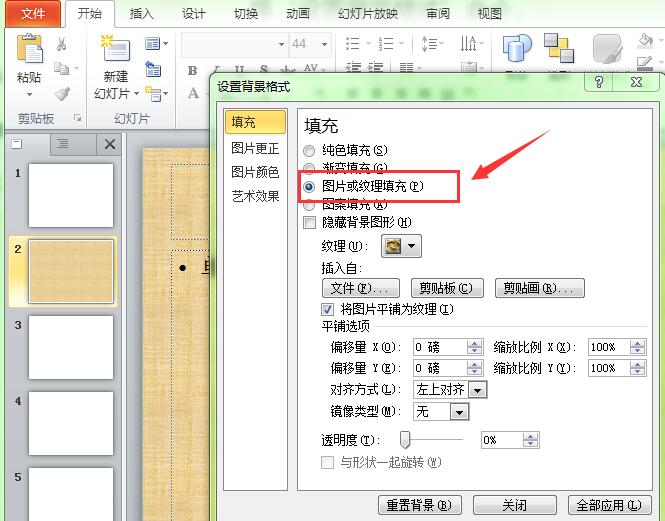665x521 pixels.
Task: Select the 纯色填充 radio button
Action: (309, 151)
